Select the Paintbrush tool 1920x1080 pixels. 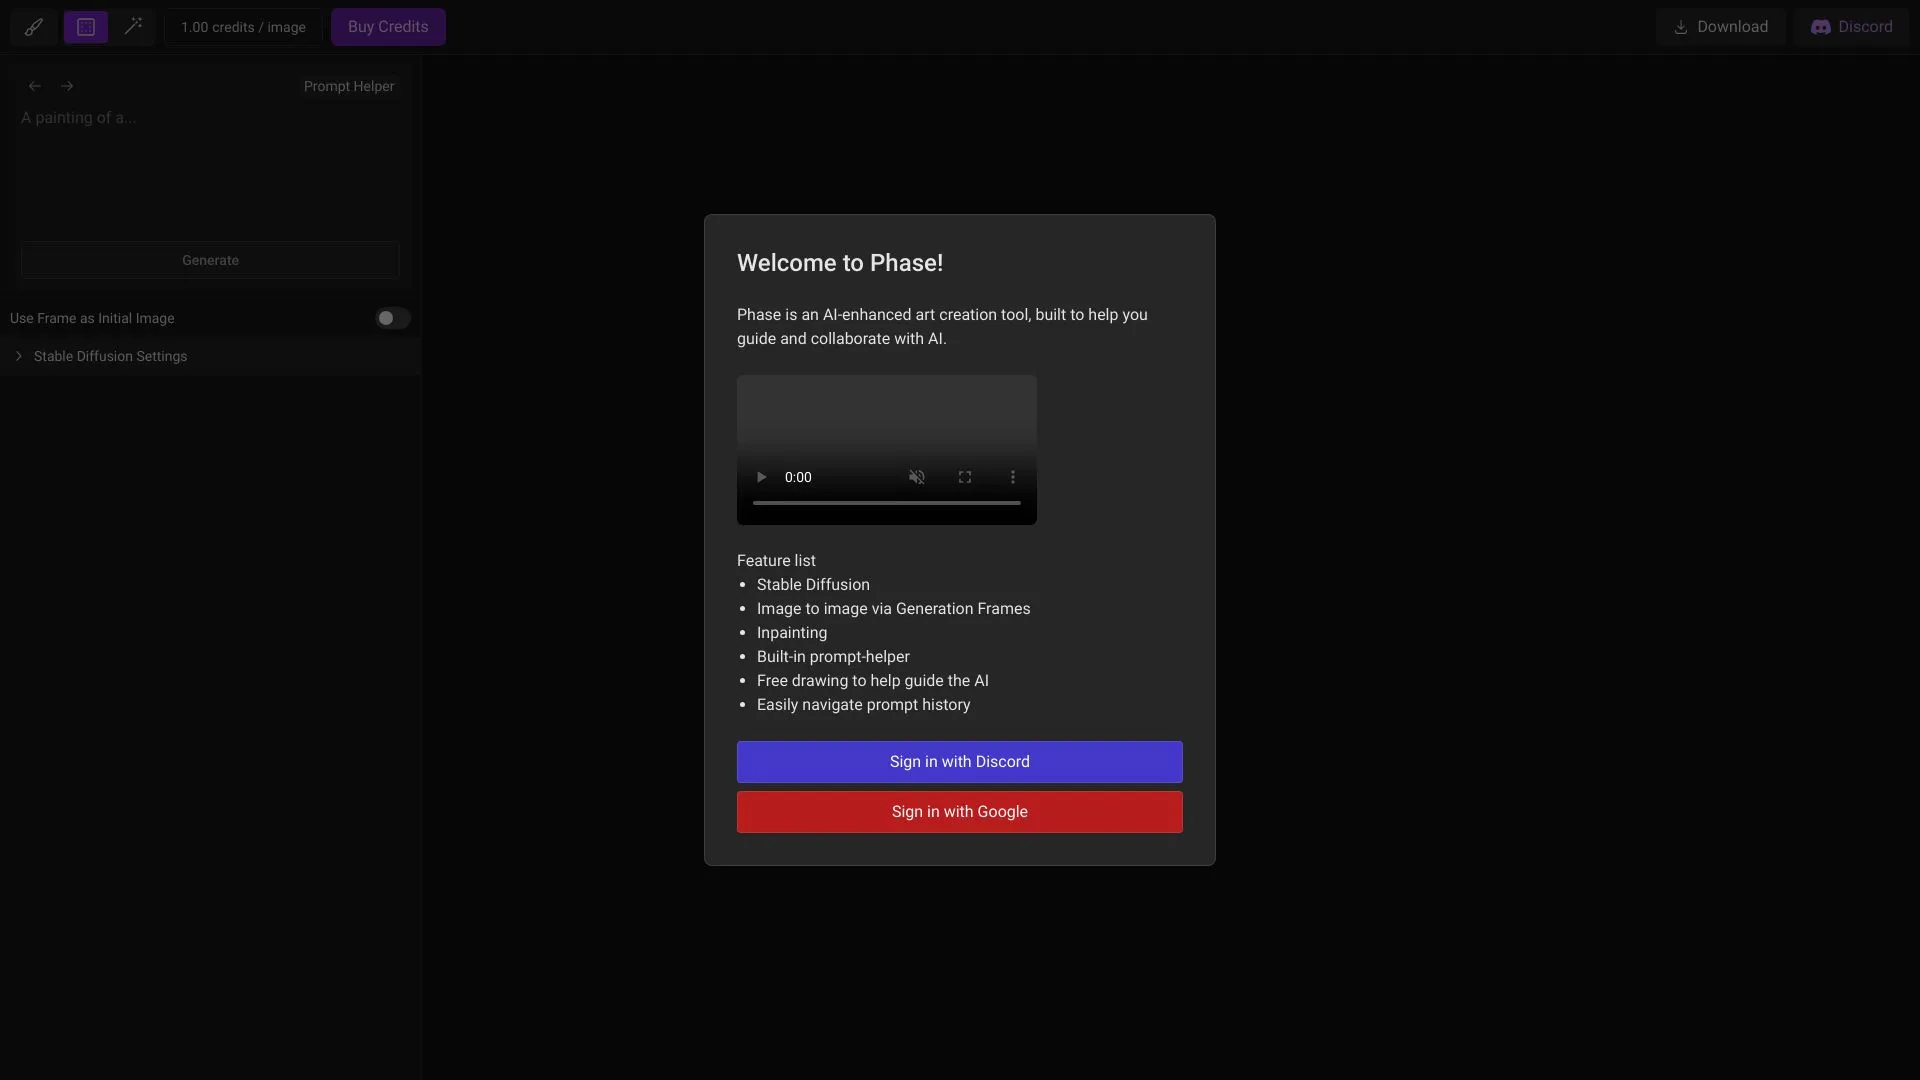click(x=34, y=27)
